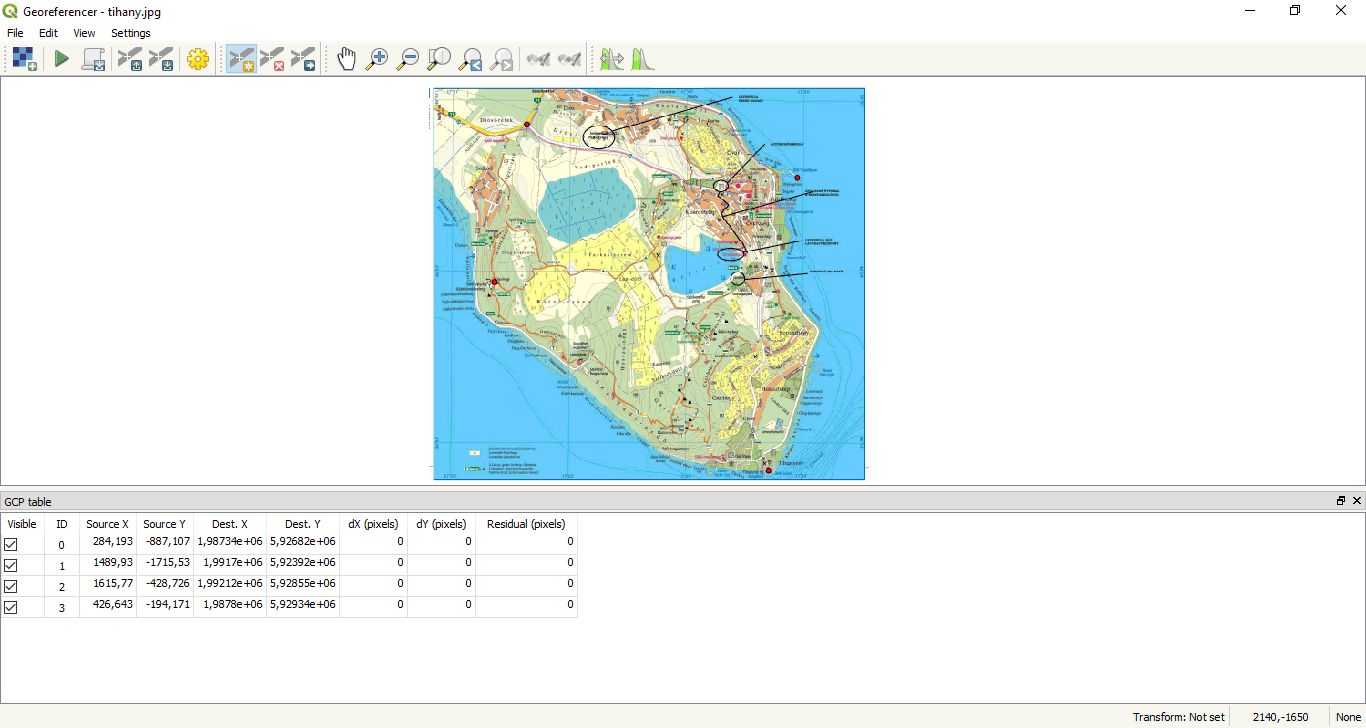Click Full Histogram Stretch icon
Screen dimensions: 1366x728
(611, 59)
